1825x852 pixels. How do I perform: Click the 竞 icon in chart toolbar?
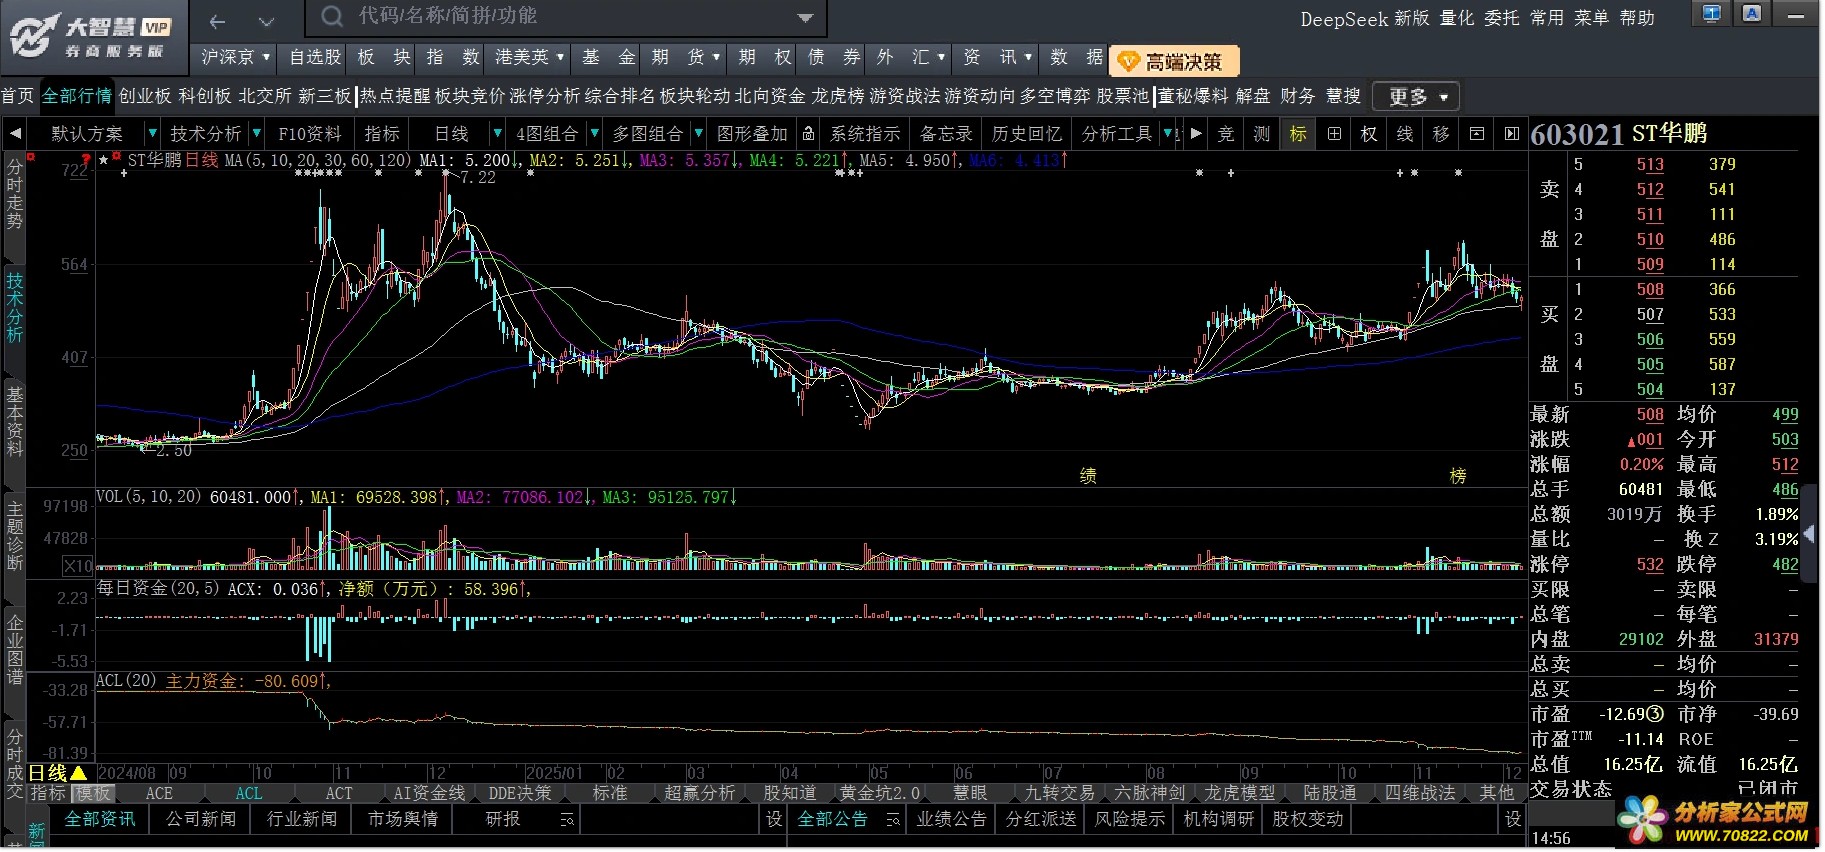pyautogui.click(x=1226, y=134)
